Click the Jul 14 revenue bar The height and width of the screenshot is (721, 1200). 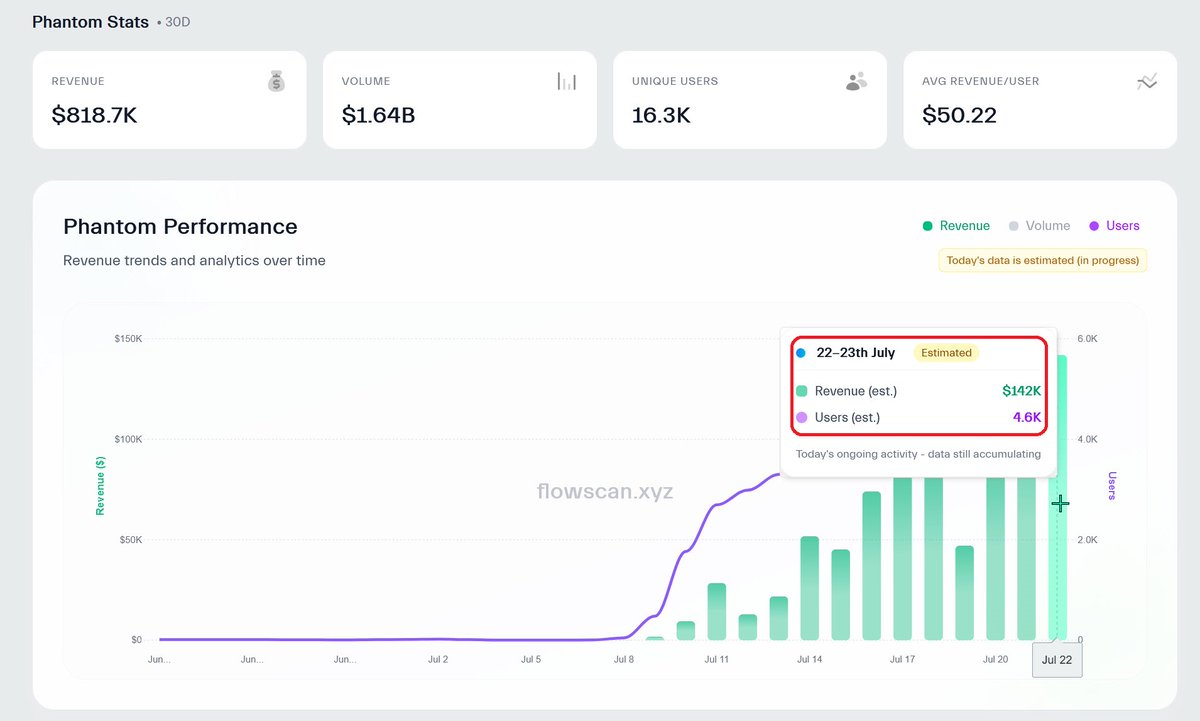[810, 588]
